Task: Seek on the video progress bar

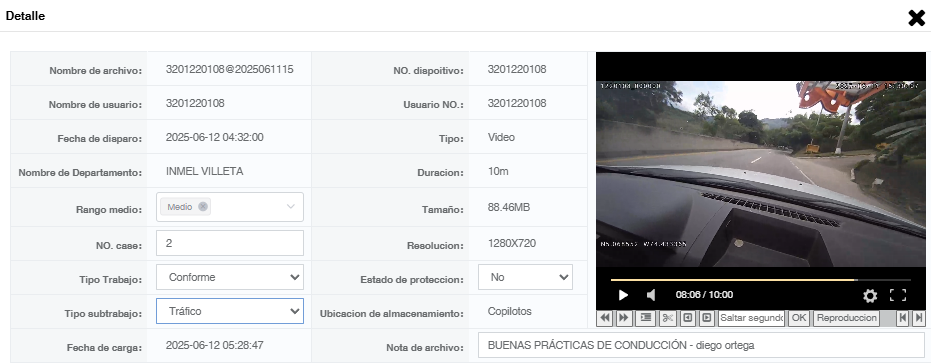Action: click(761, 280)
